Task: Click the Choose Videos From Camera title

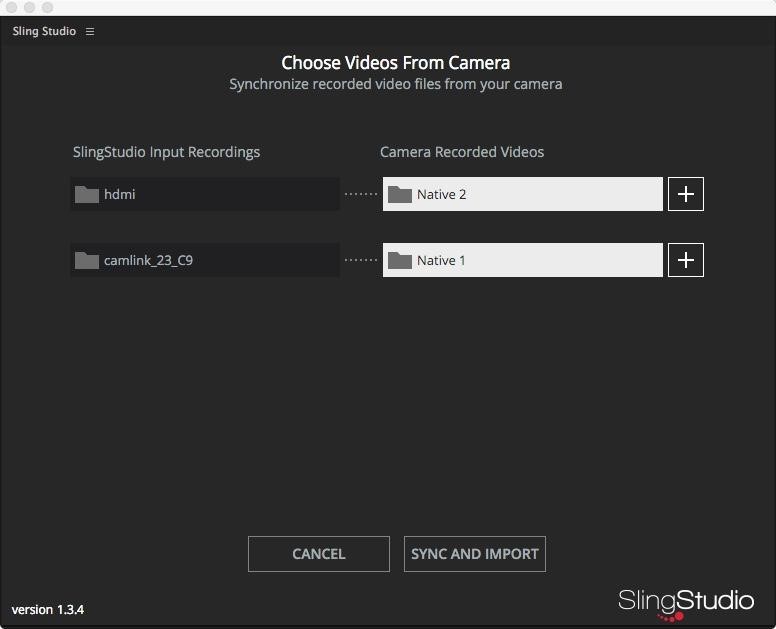Action: click(395, 63)
